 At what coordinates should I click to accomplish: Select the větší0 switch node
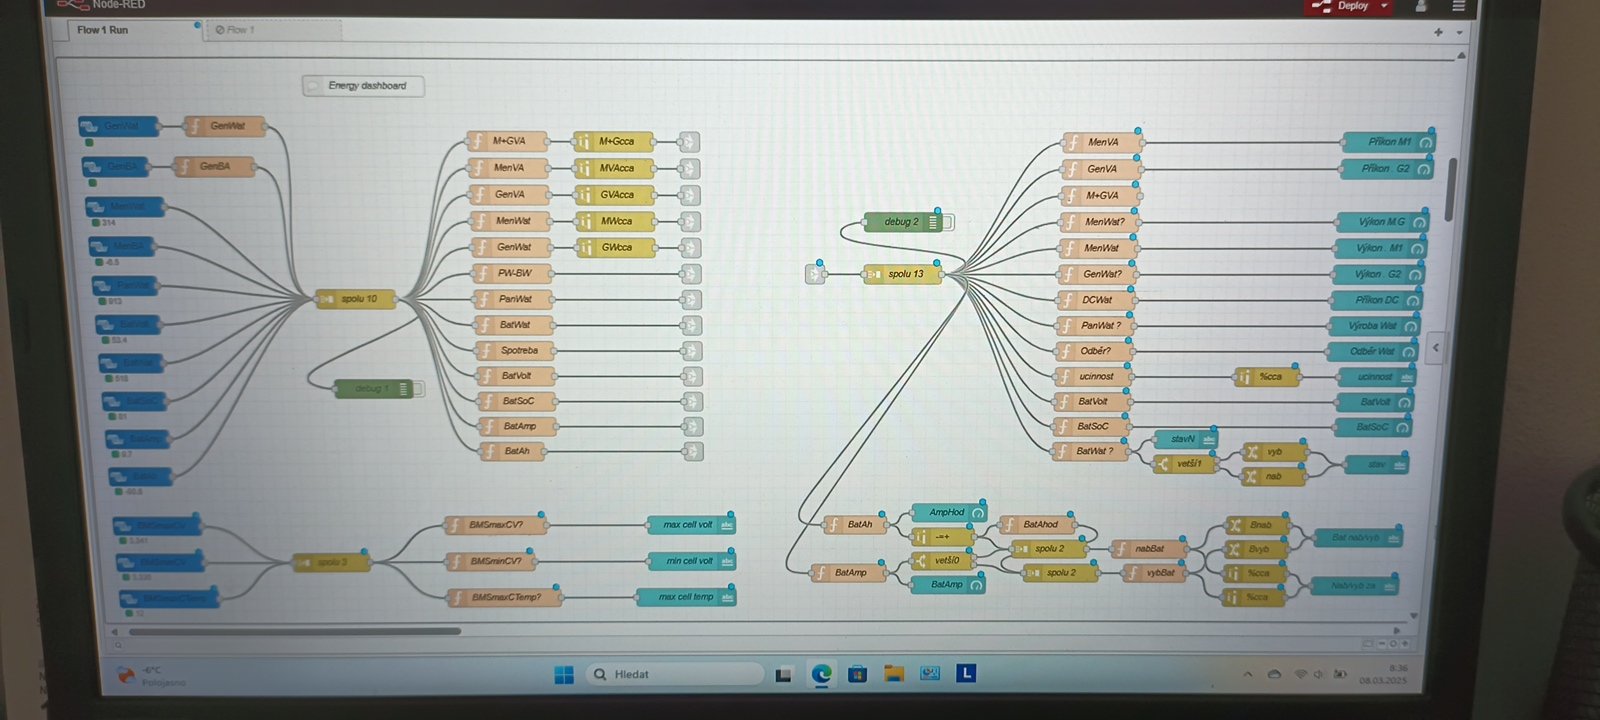tap(943, 561)
